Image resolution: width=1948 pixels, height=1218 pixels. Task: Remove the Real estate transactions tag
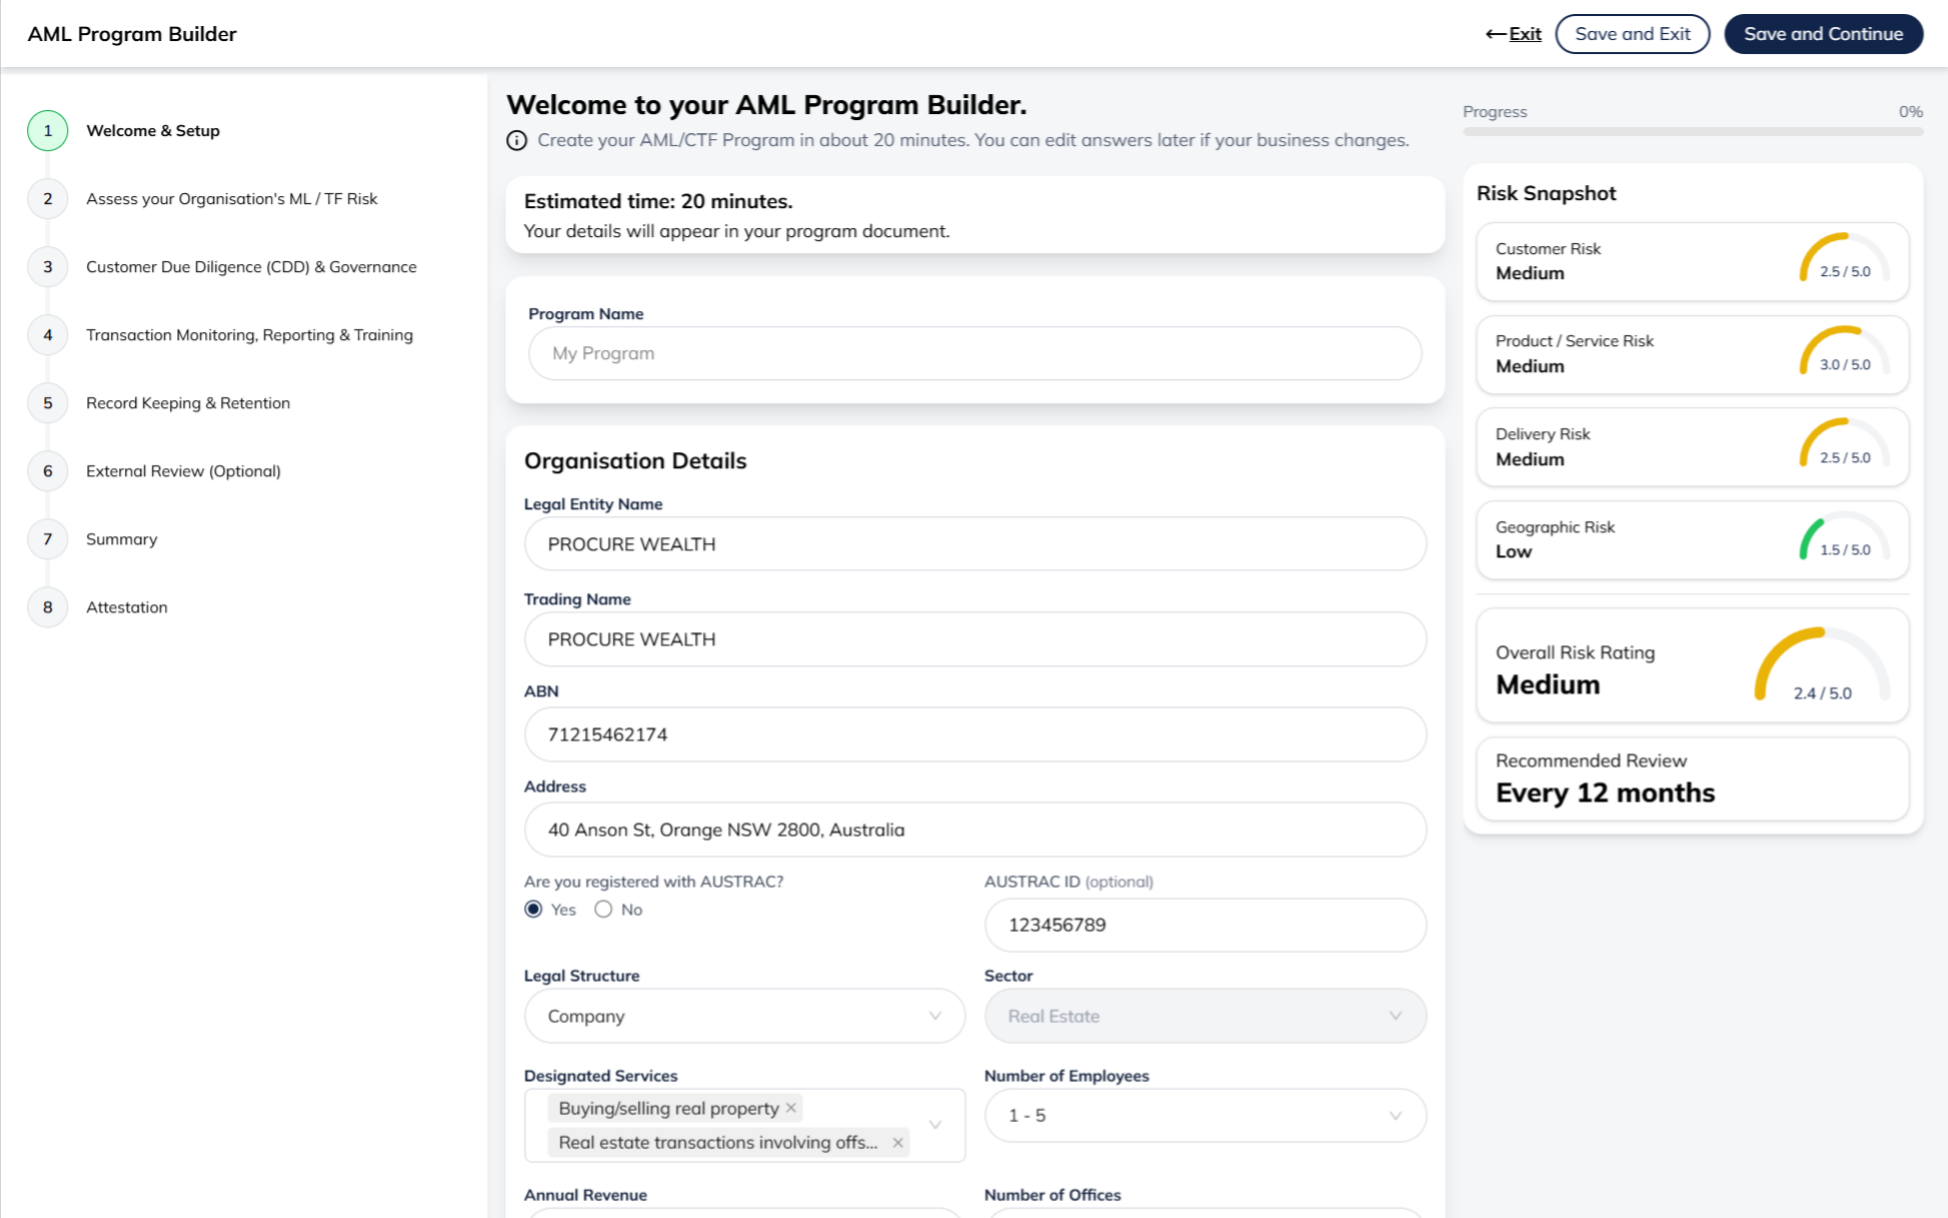898,1142
